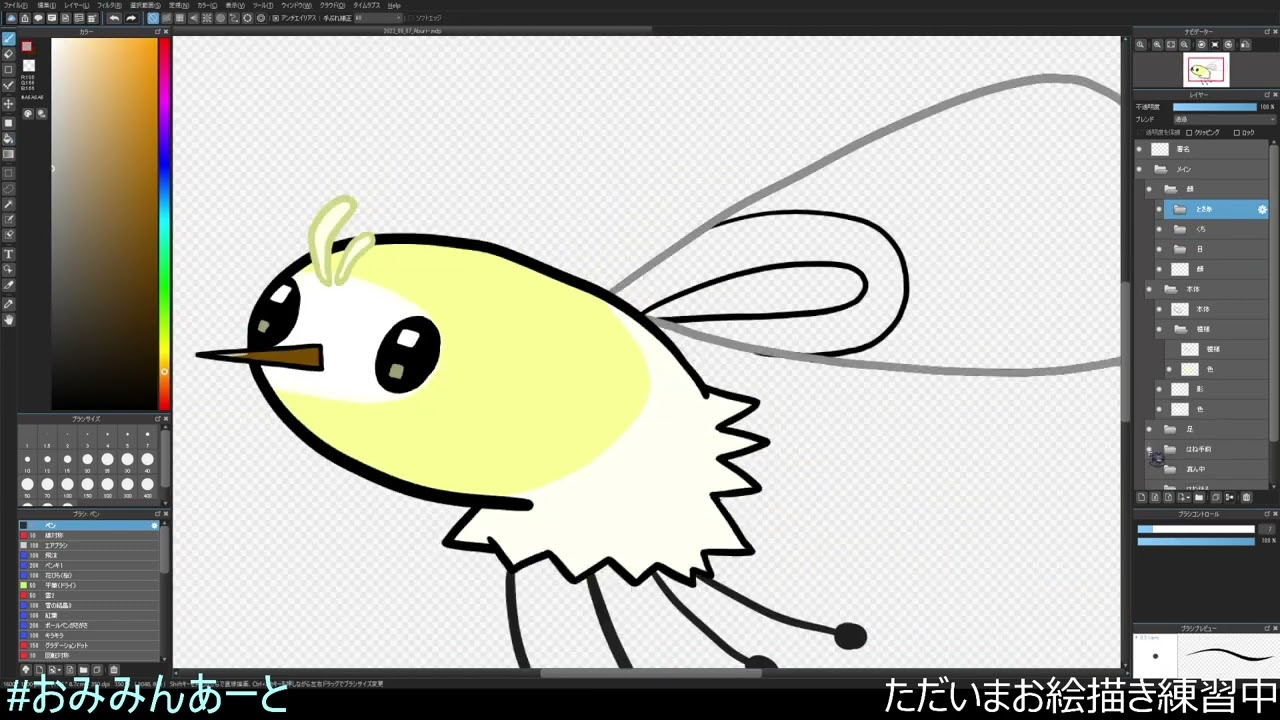Click the Redo arrow in toolbar
Screen dimensions: 1280x720
(130, 18)
